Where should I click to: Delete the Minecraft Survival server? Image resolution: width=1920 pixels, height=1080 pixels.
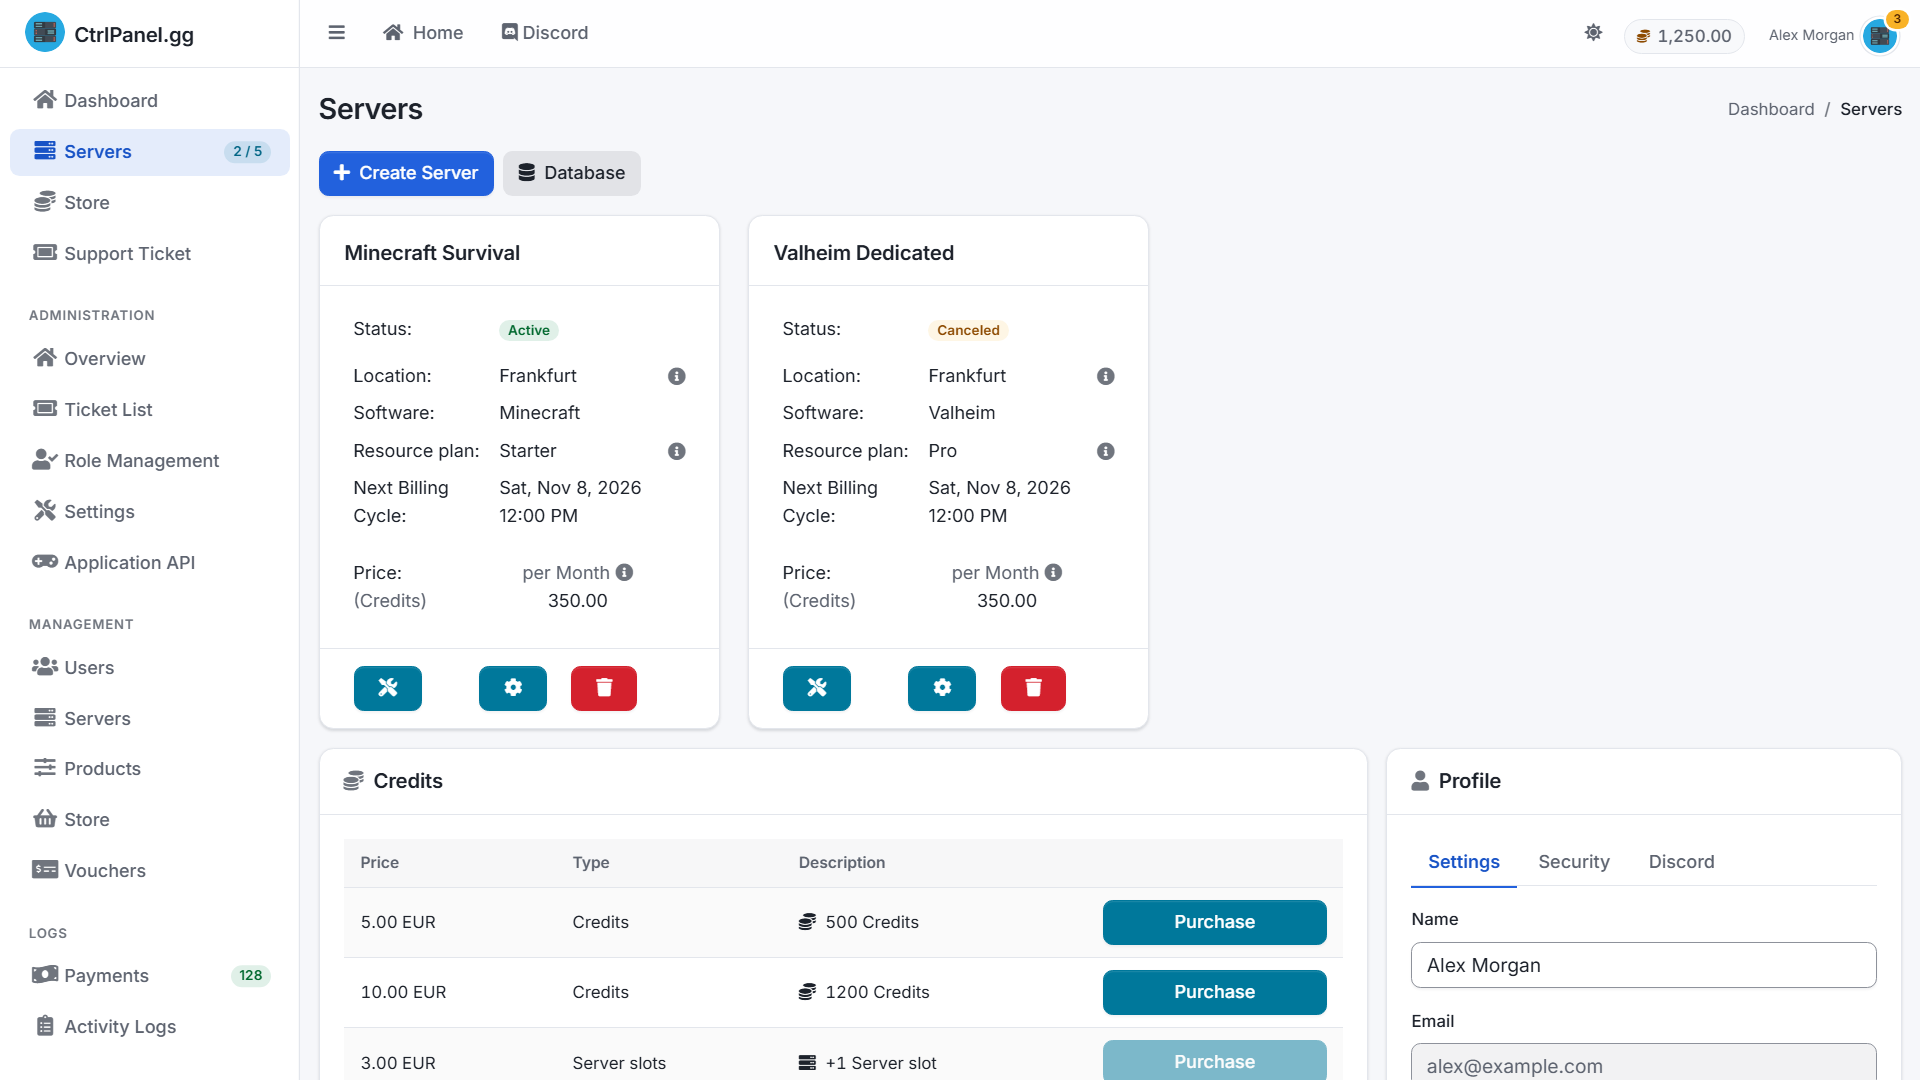coord(604,688)
